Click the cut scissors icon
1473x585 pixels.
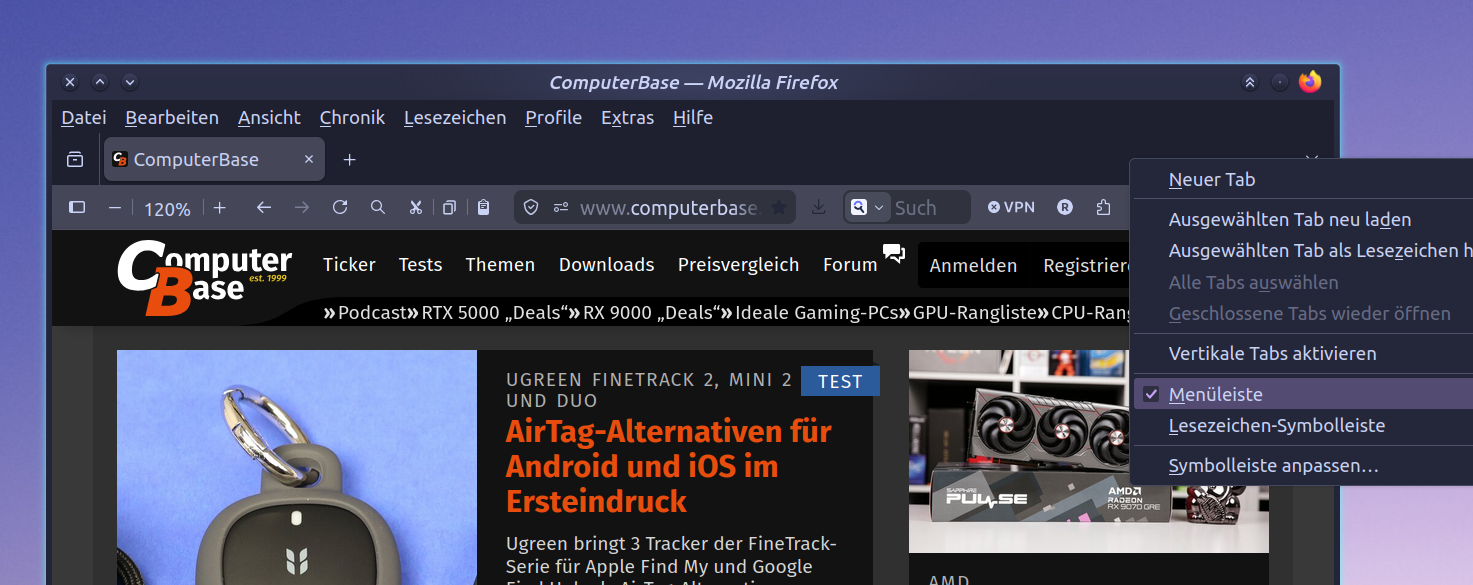click(x=416, y=208)
